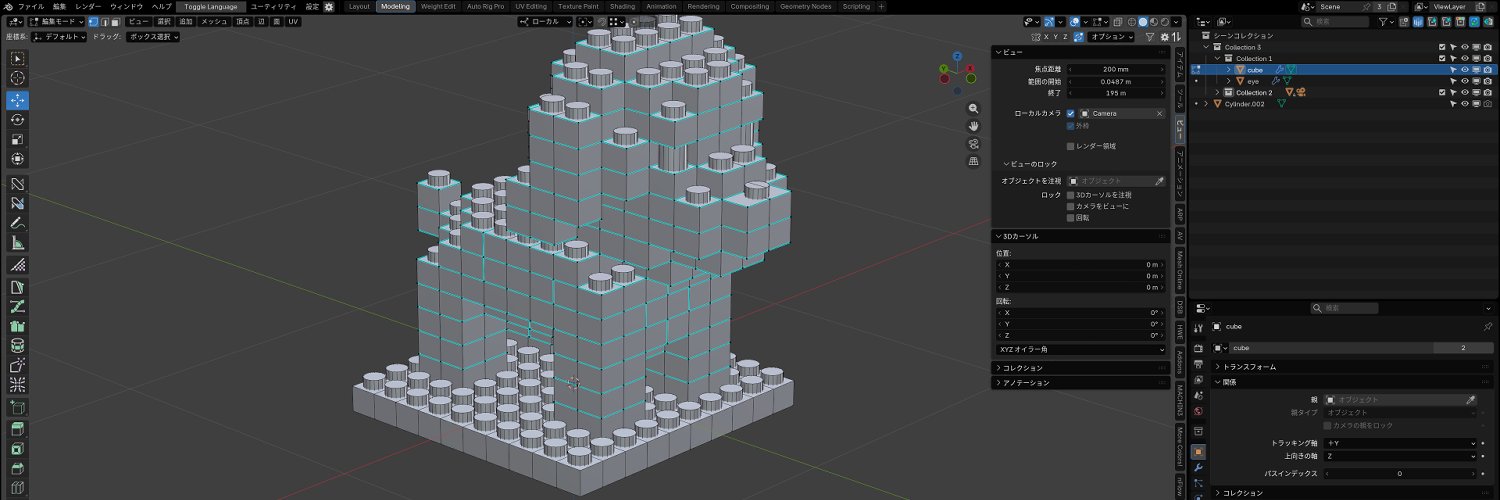This screenshot has height=500, width=1500.
Task: Open the トラッキング軸 +Y dropdown
Action: tap(1400, 443)
